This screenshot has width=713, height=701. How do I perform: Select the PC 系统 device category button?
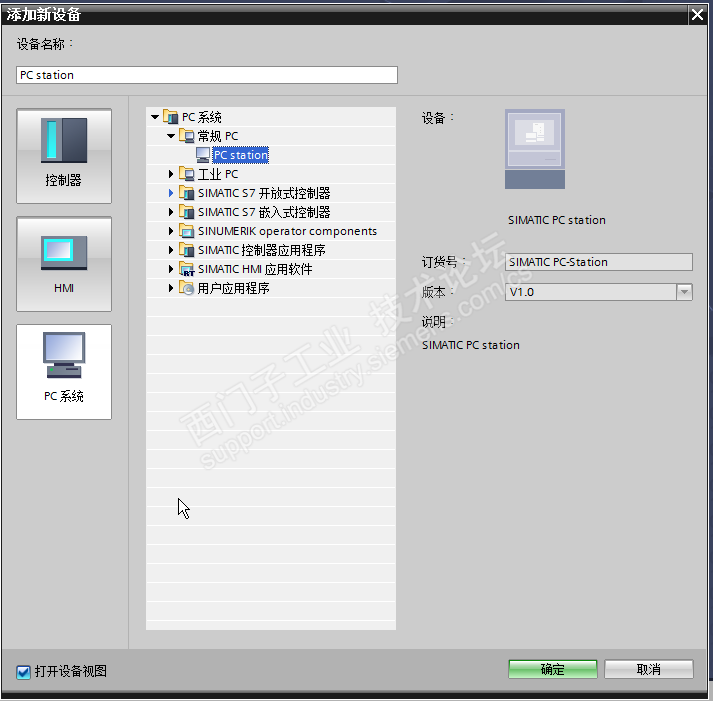[x=64, y=372]
